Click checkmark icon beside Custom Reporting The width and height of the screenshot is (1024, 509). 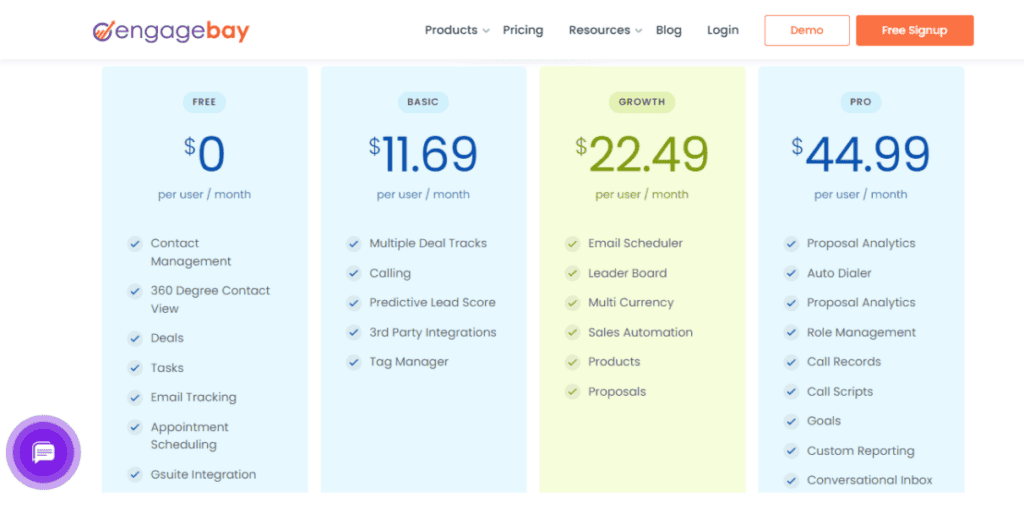pyautogui.click(x=792, y=451)
